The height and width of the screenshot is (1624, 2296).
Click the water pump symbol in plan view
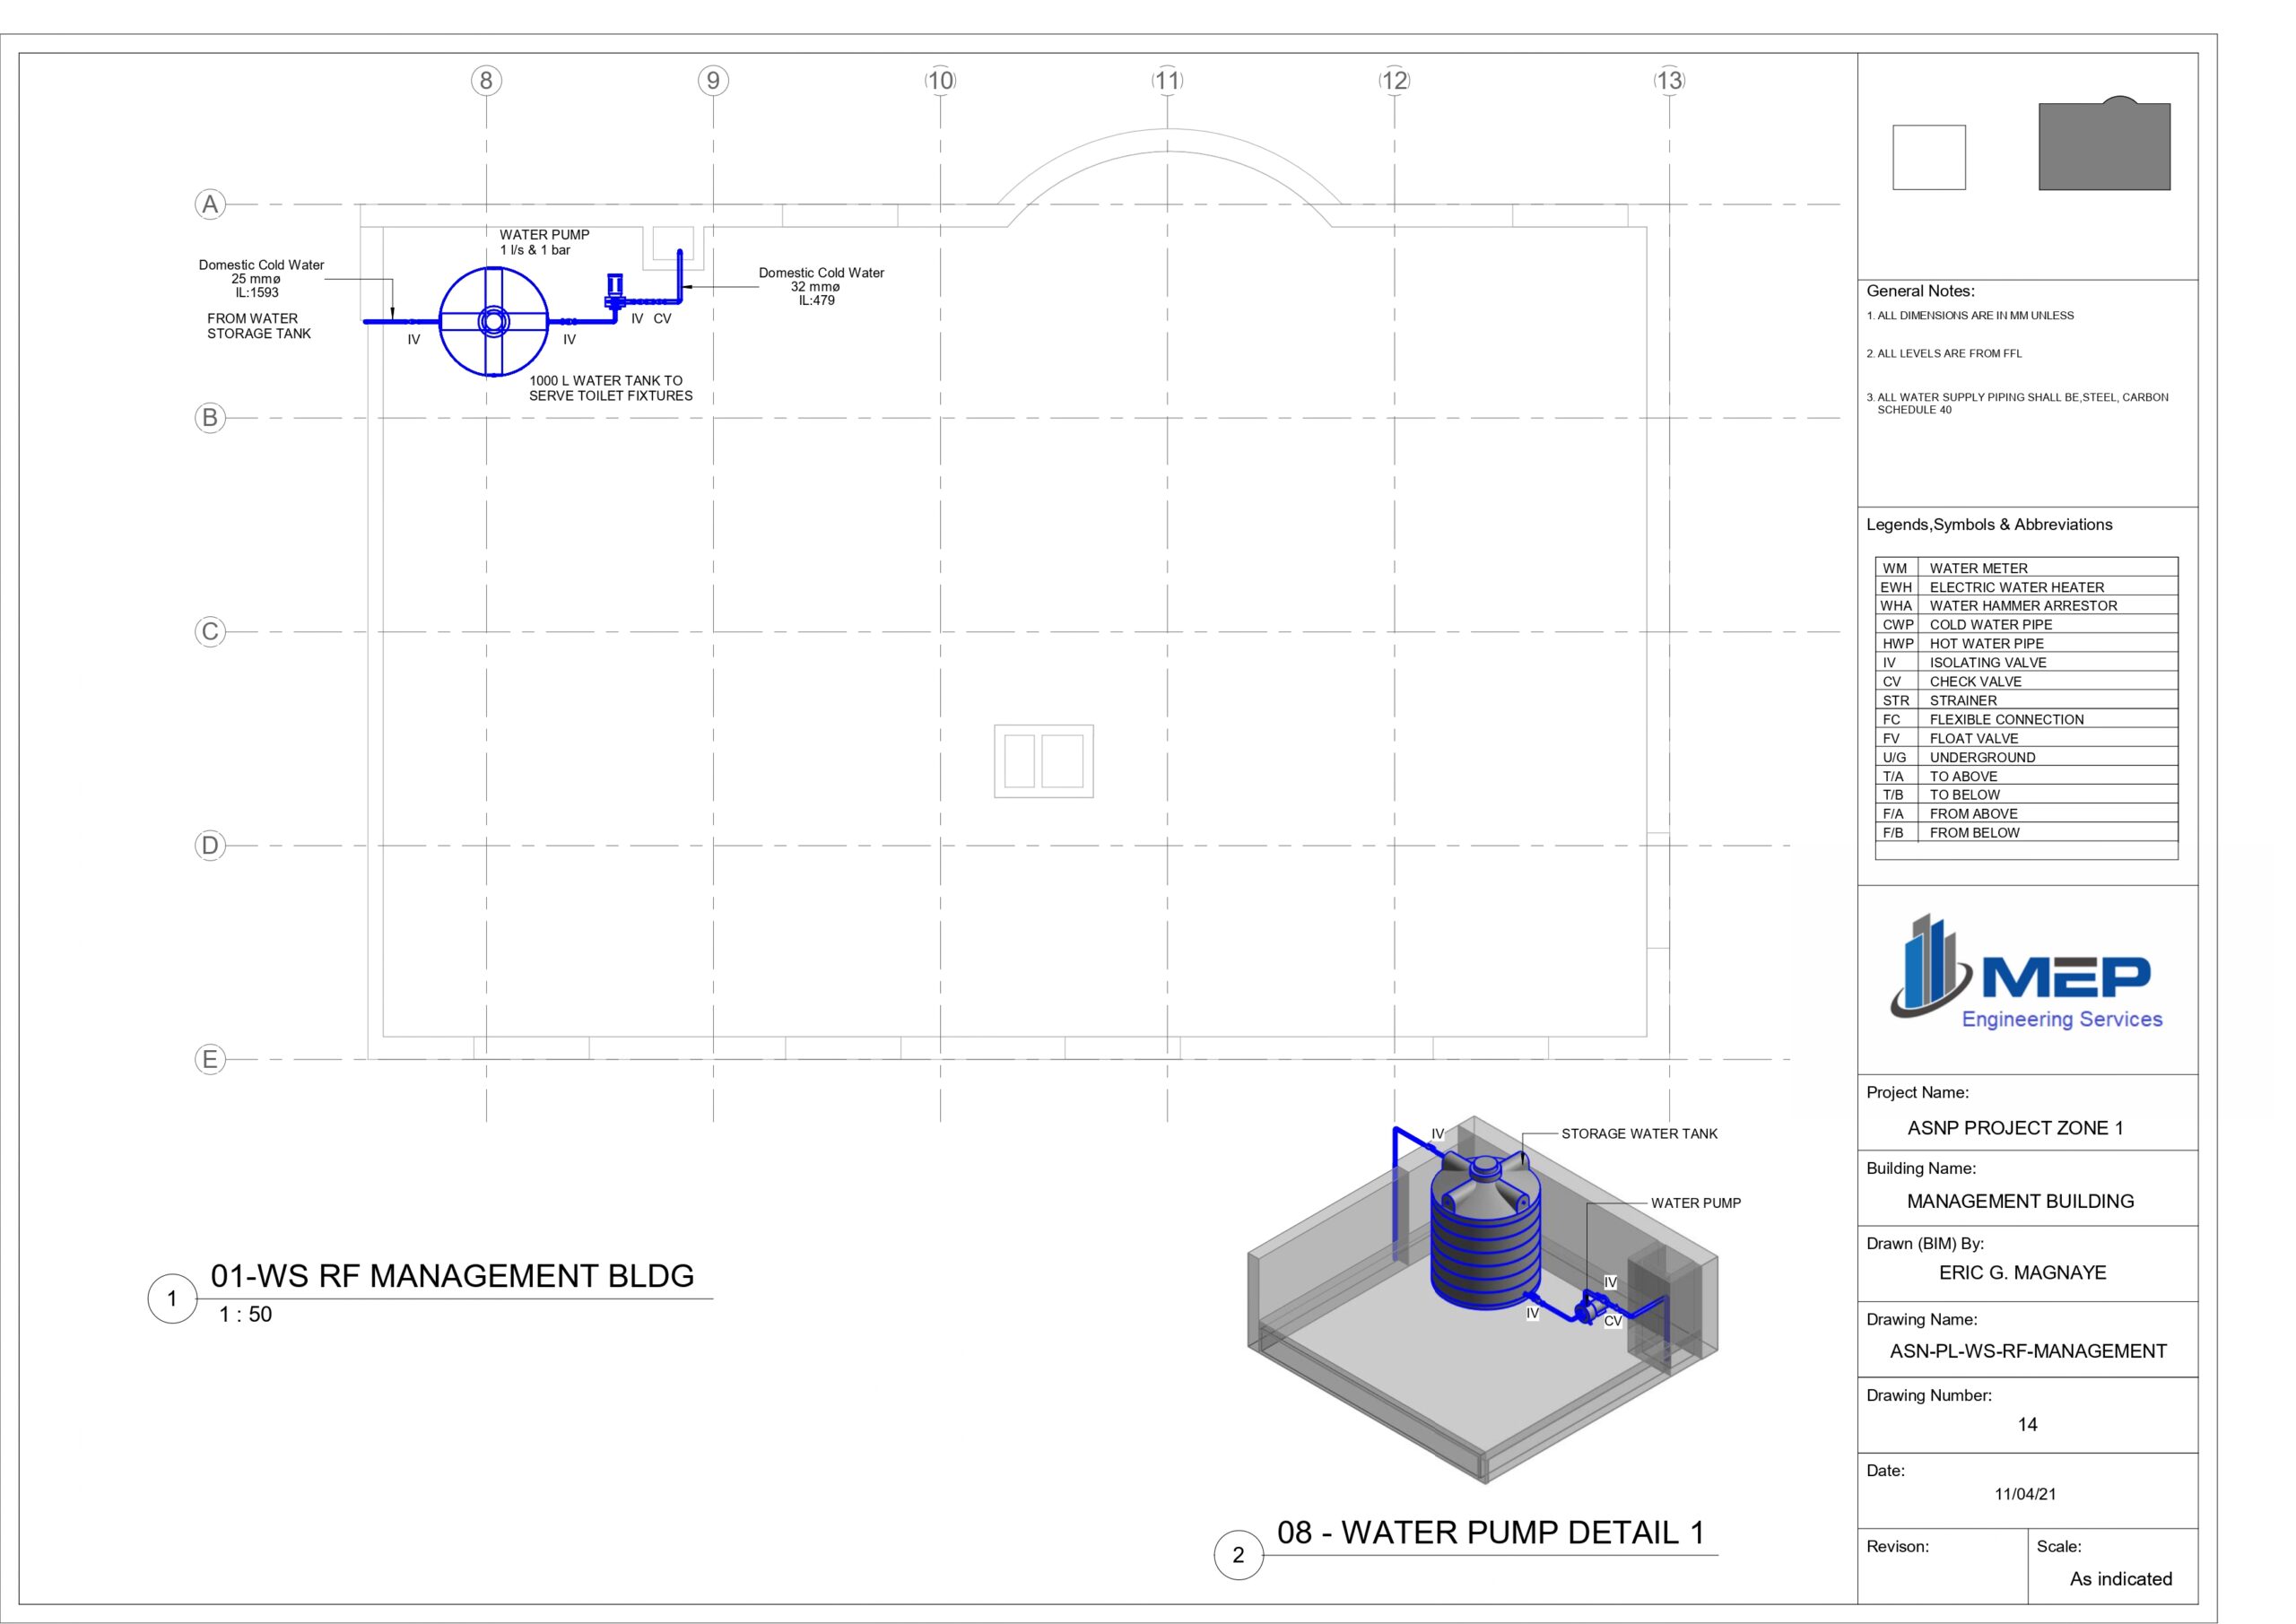pyautogui.click(x=615, y=291)
